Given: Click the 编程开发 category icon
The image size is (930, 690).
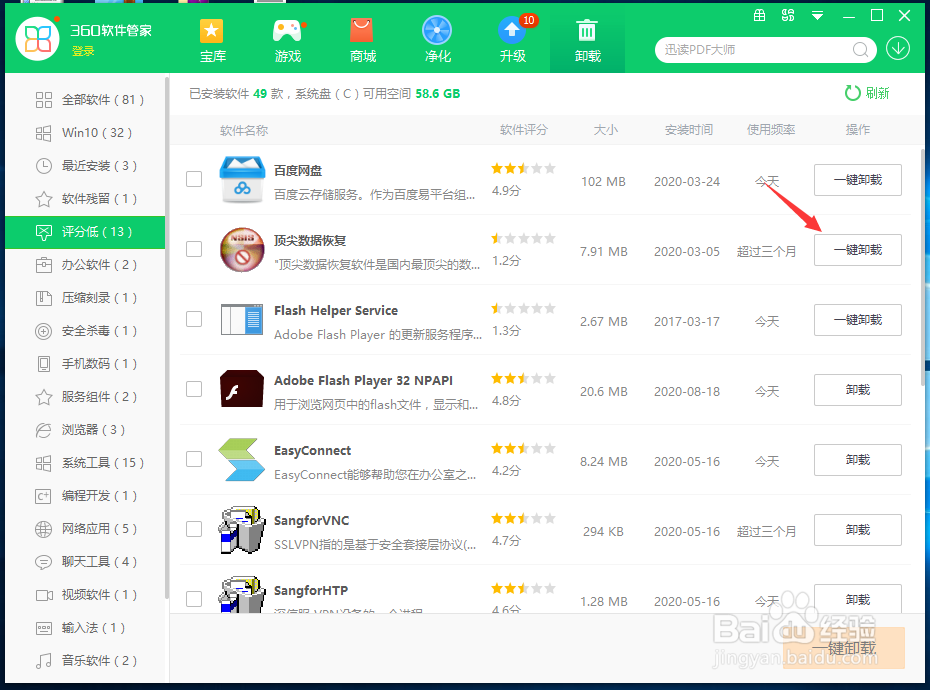Looking at the screenshot, I should (43, 496).
